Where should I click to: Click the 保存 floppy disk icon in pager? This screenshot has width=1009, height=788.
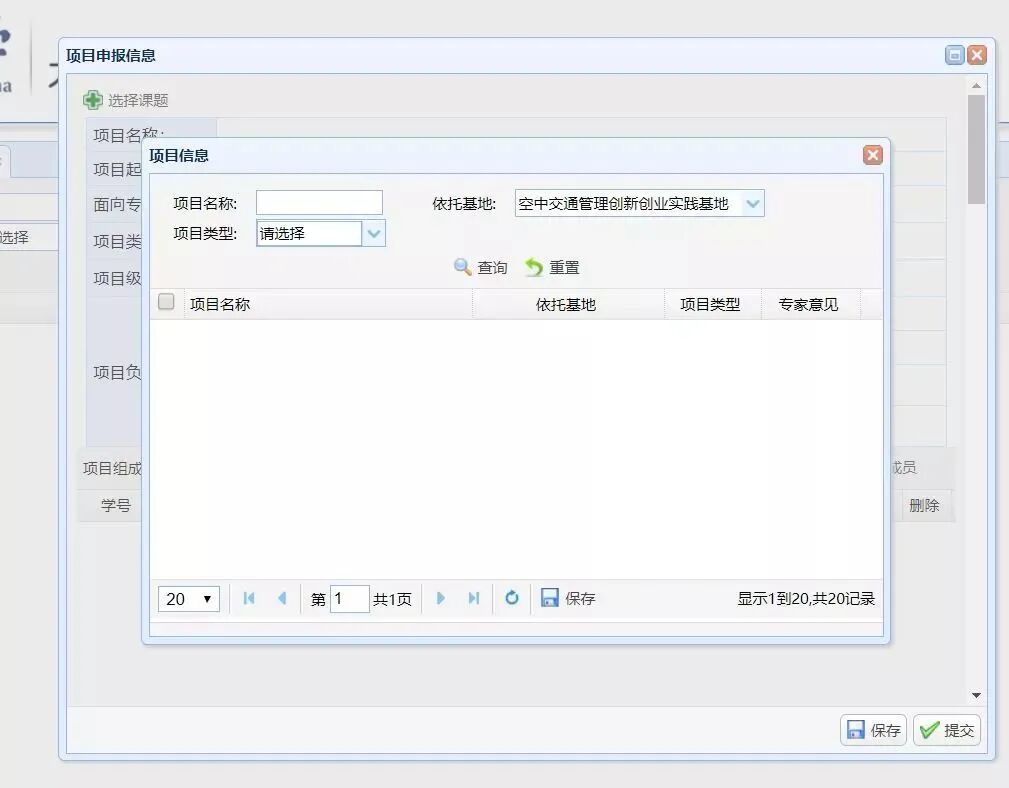pos(549,598)
